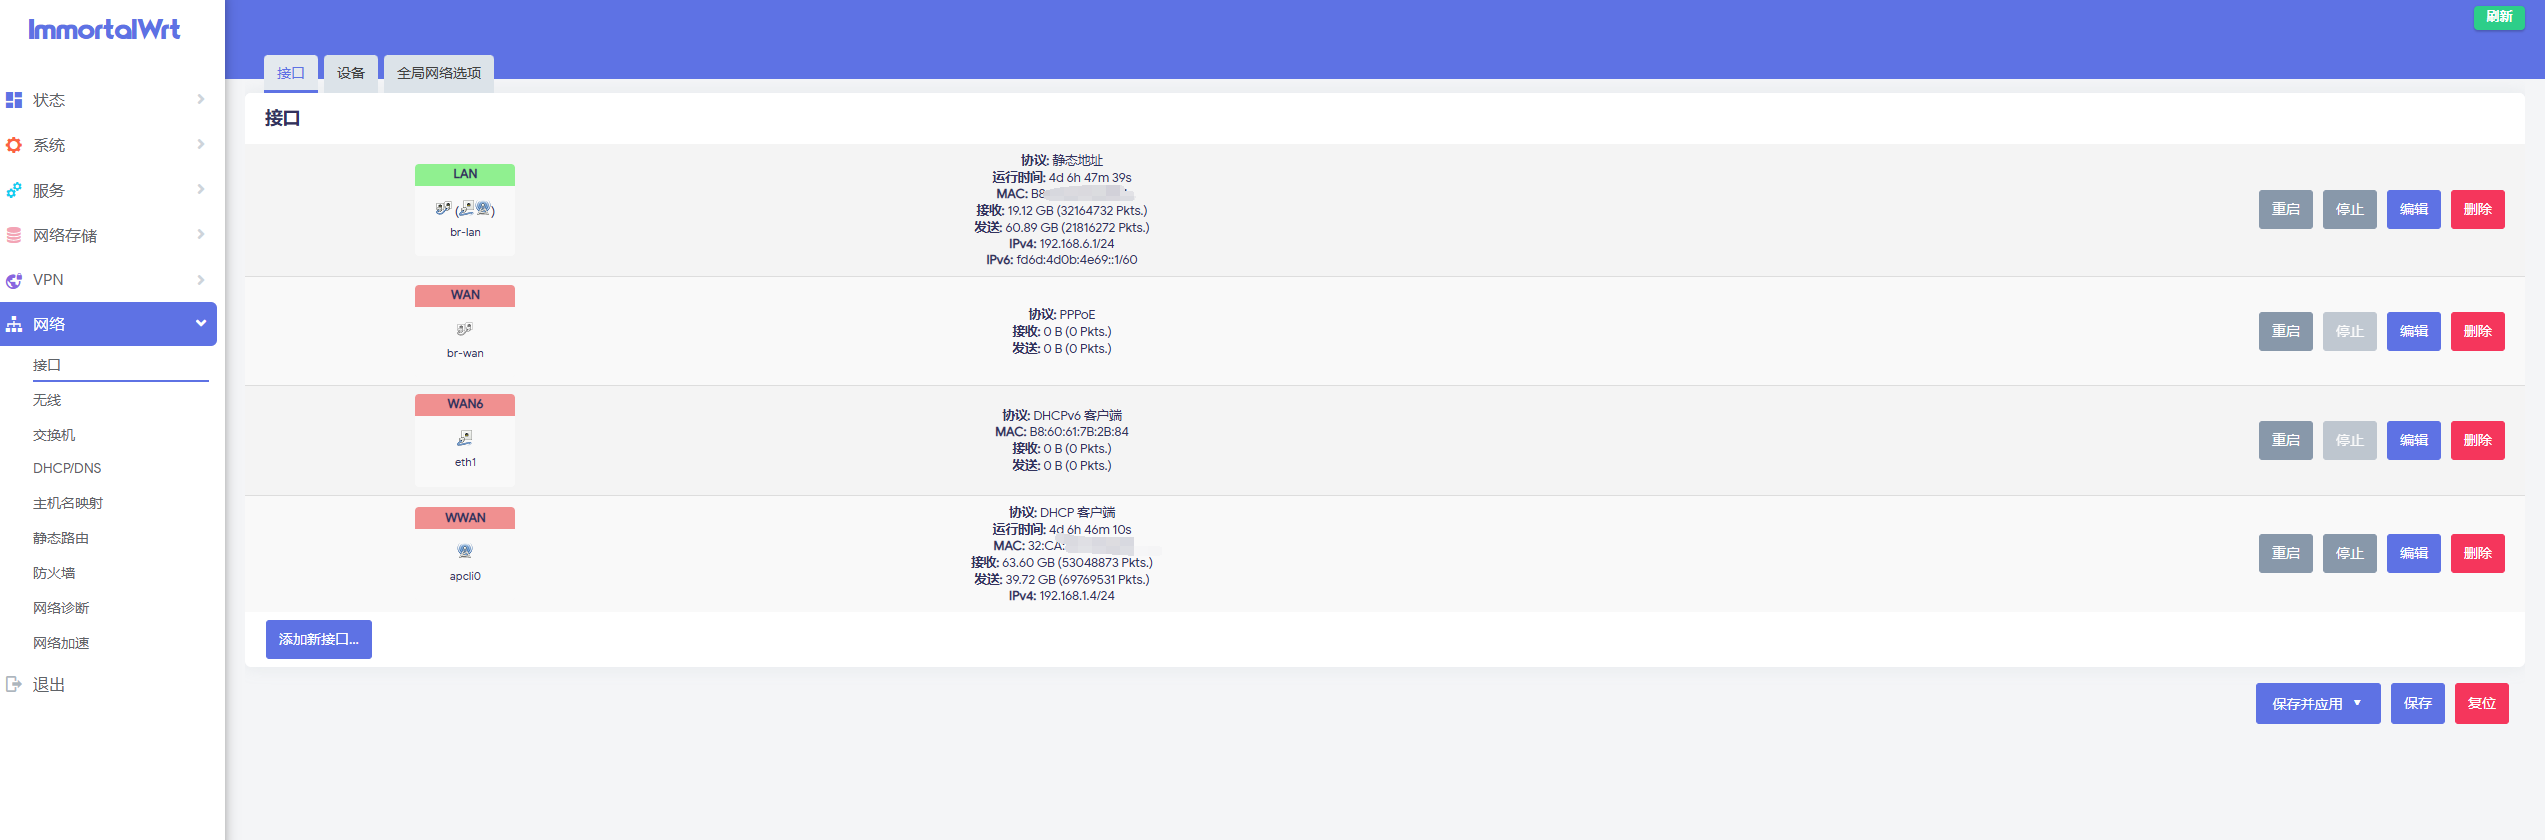Click the red 复位 reset button

click(2481, 703)
